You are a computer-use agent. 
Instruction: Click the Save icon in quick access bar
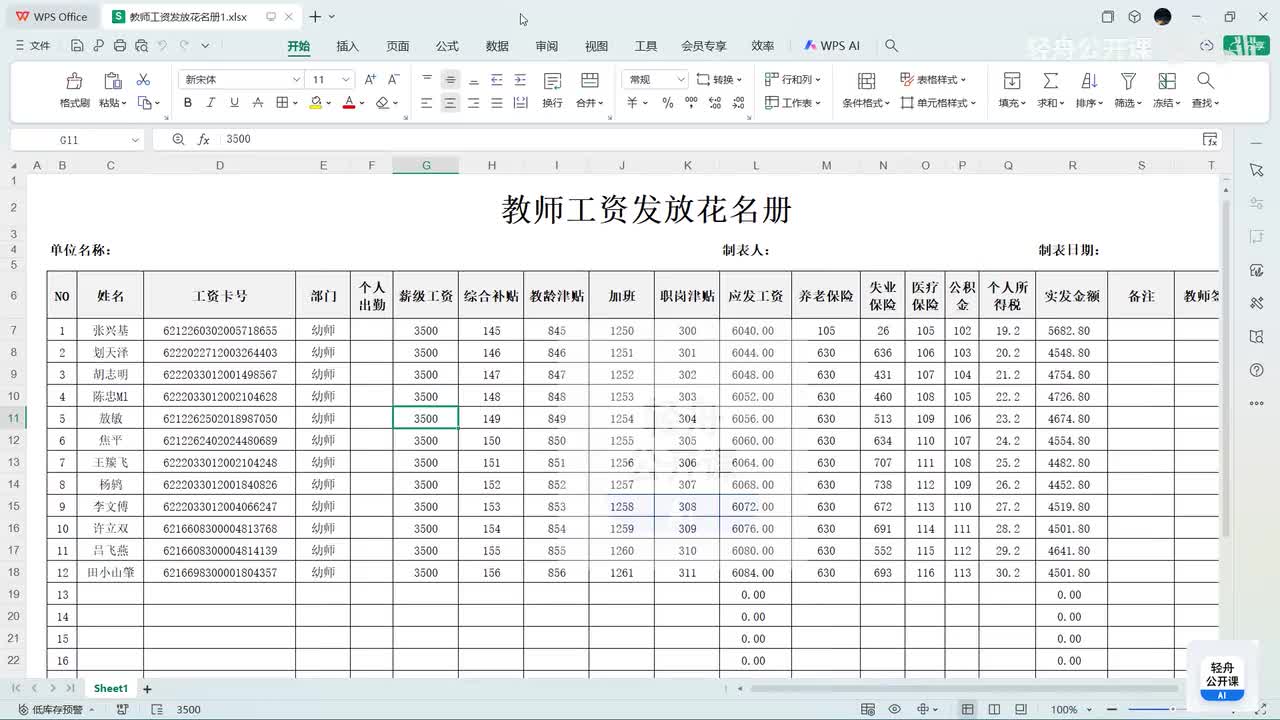[x=77, y=46]
